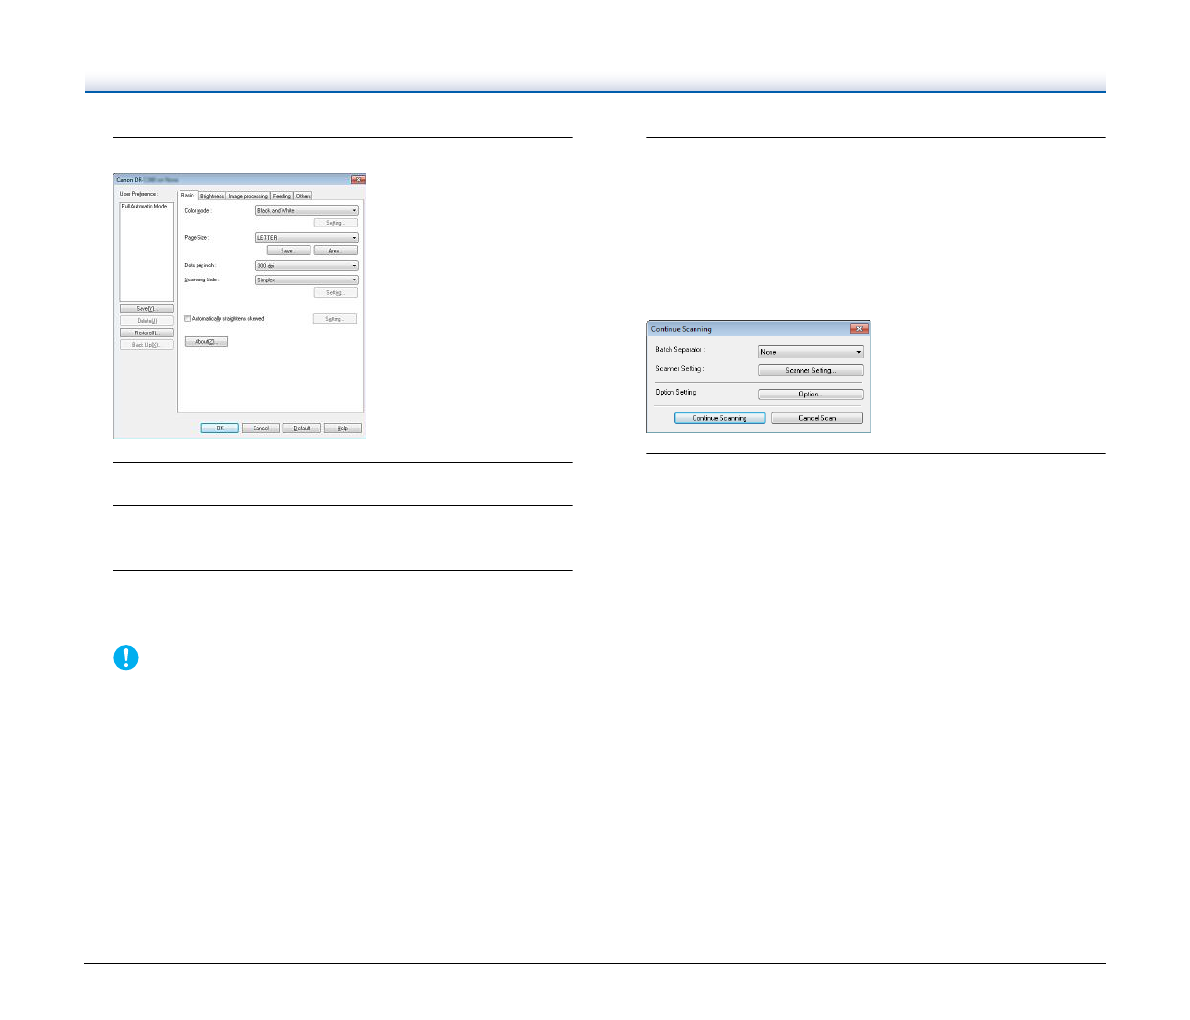Switch to the Brightness tab

(x=211, y=196)
